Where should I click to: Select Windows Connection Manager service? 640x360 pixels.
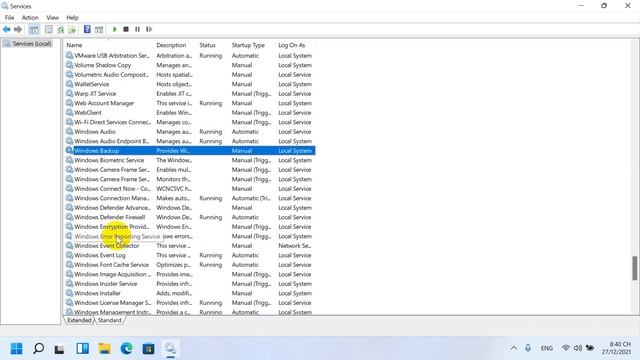click(x=190, y=198)
